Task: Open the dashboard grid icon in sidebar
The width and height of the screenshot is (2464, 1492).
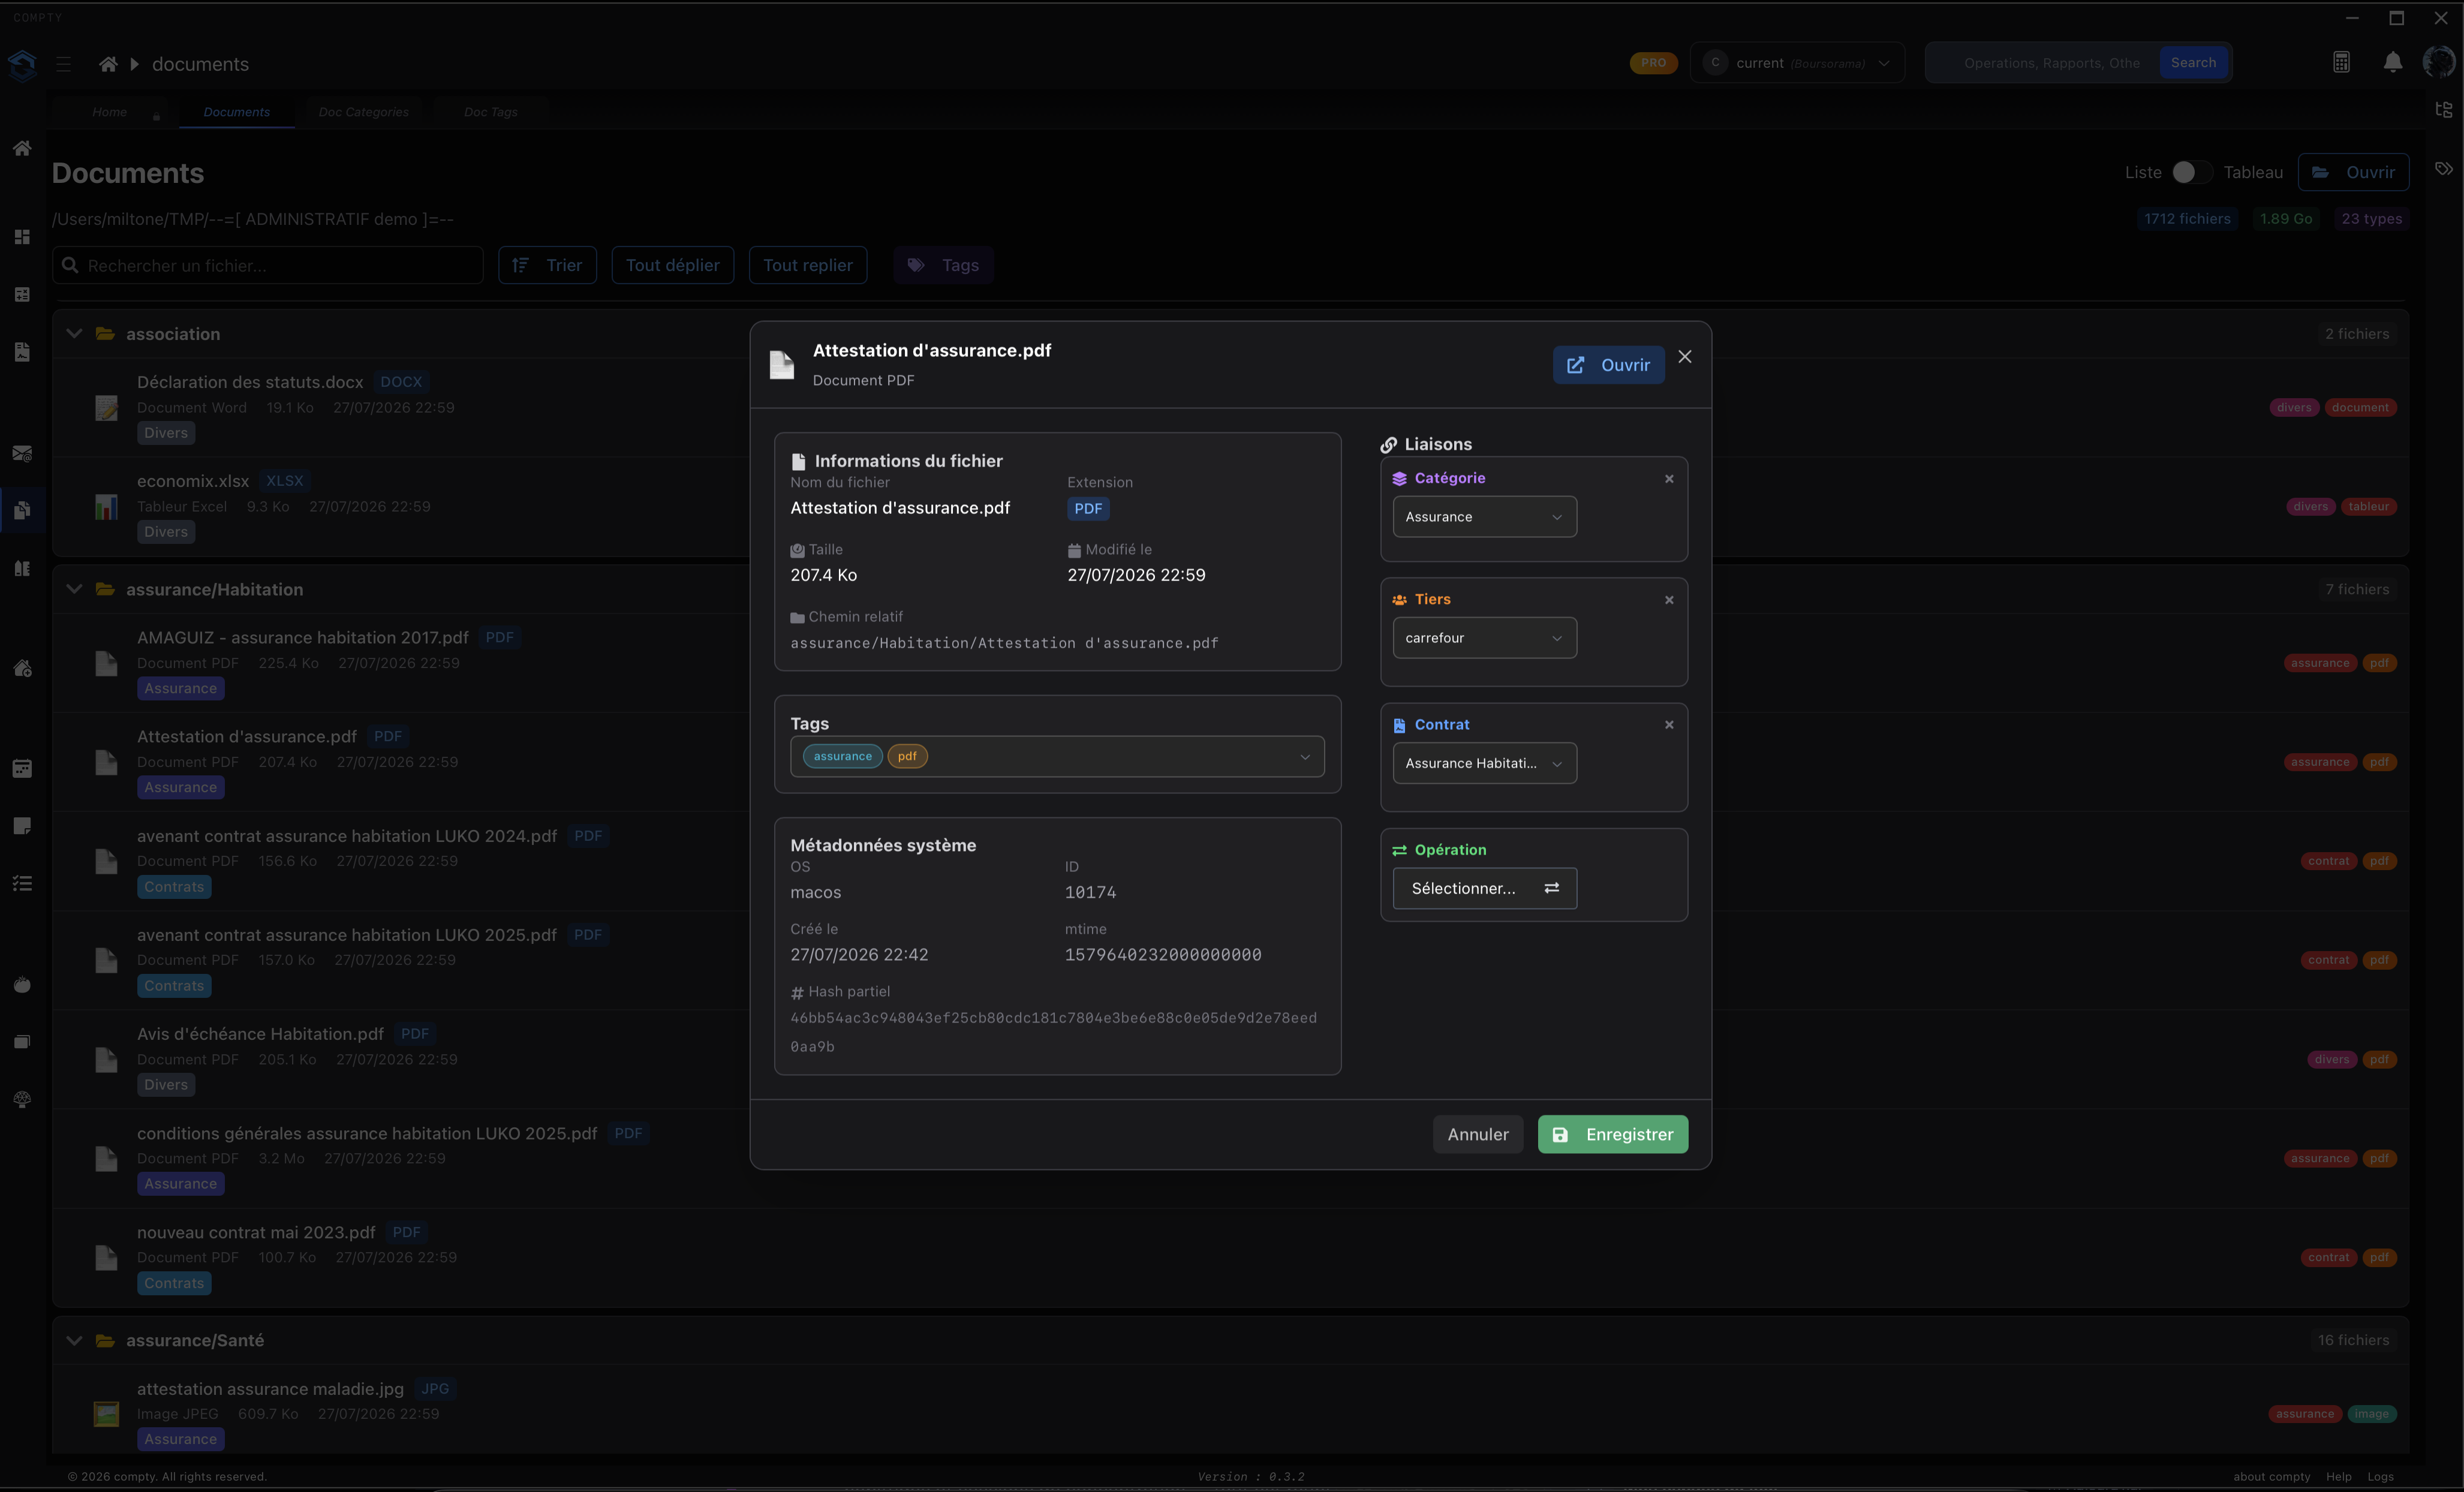Action: point(22,237)
